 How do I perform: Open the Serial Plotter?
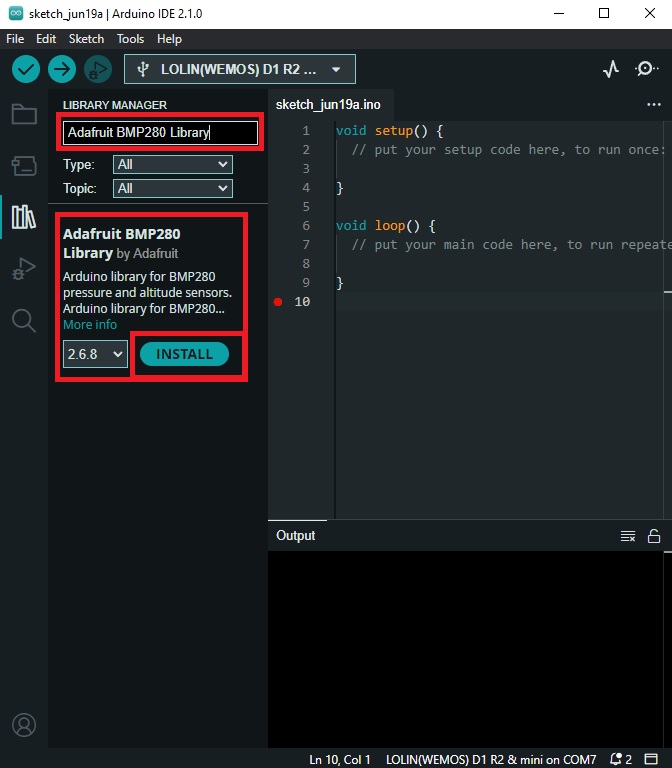click(611, 69)
